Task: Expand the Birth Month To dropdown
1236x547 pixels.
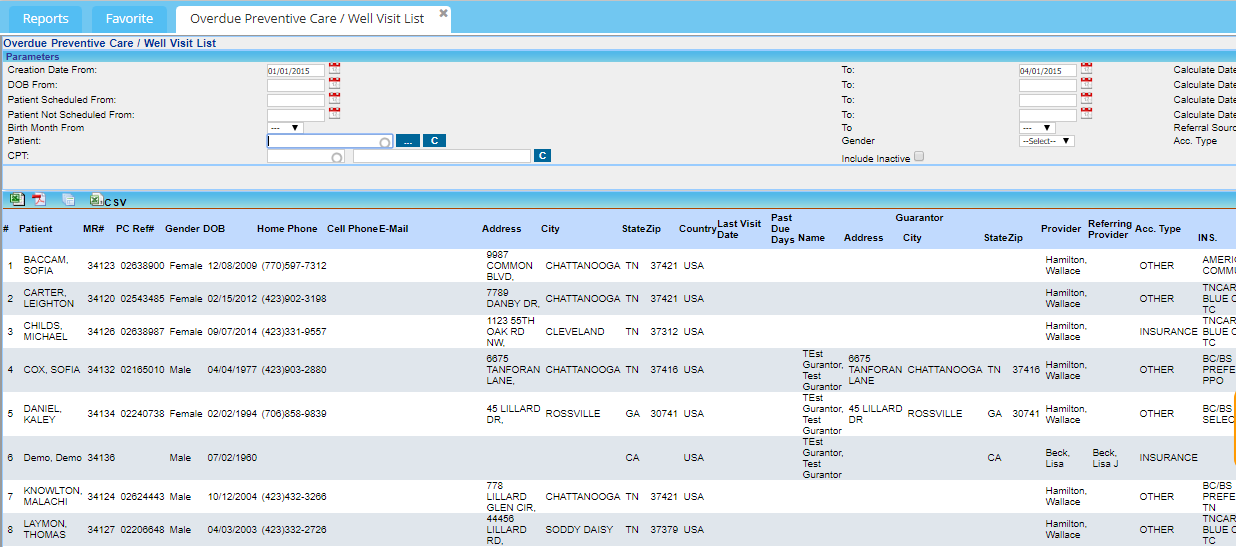Action: tap(1037, 128)
